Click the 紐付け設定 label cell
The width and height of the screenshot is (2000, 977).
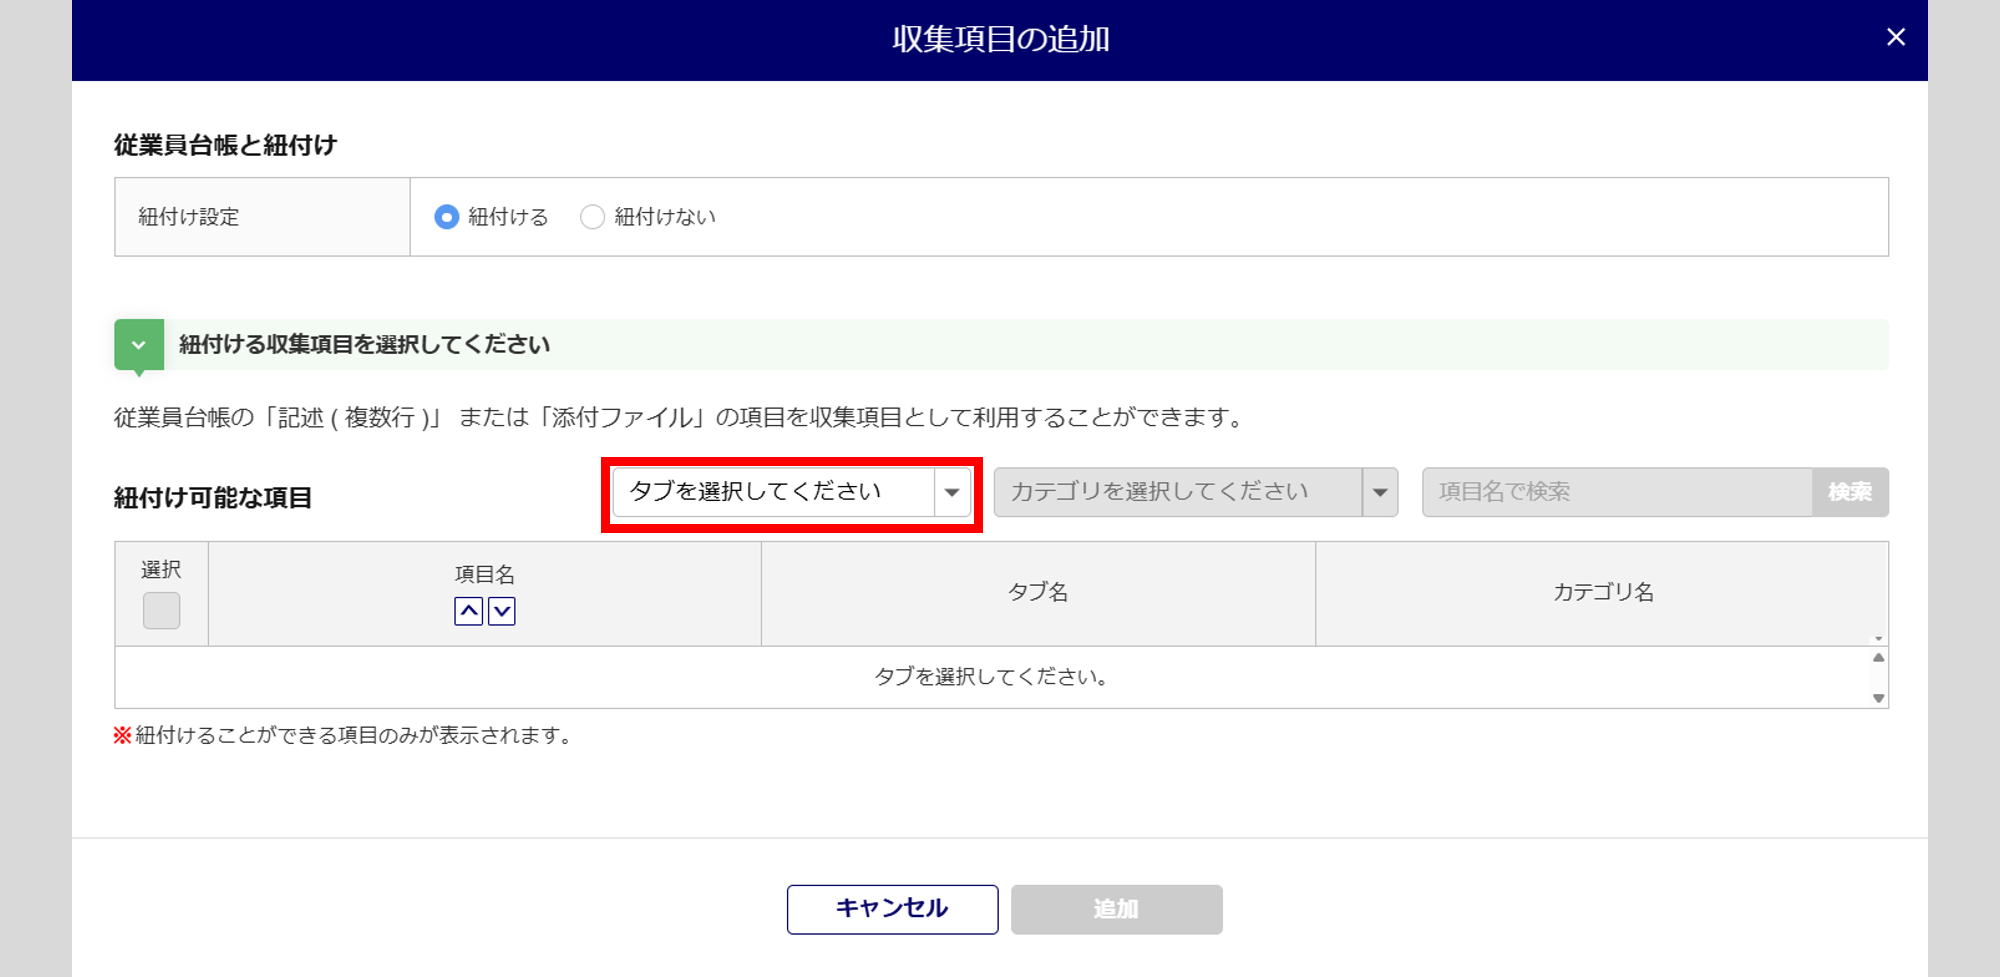262,217
